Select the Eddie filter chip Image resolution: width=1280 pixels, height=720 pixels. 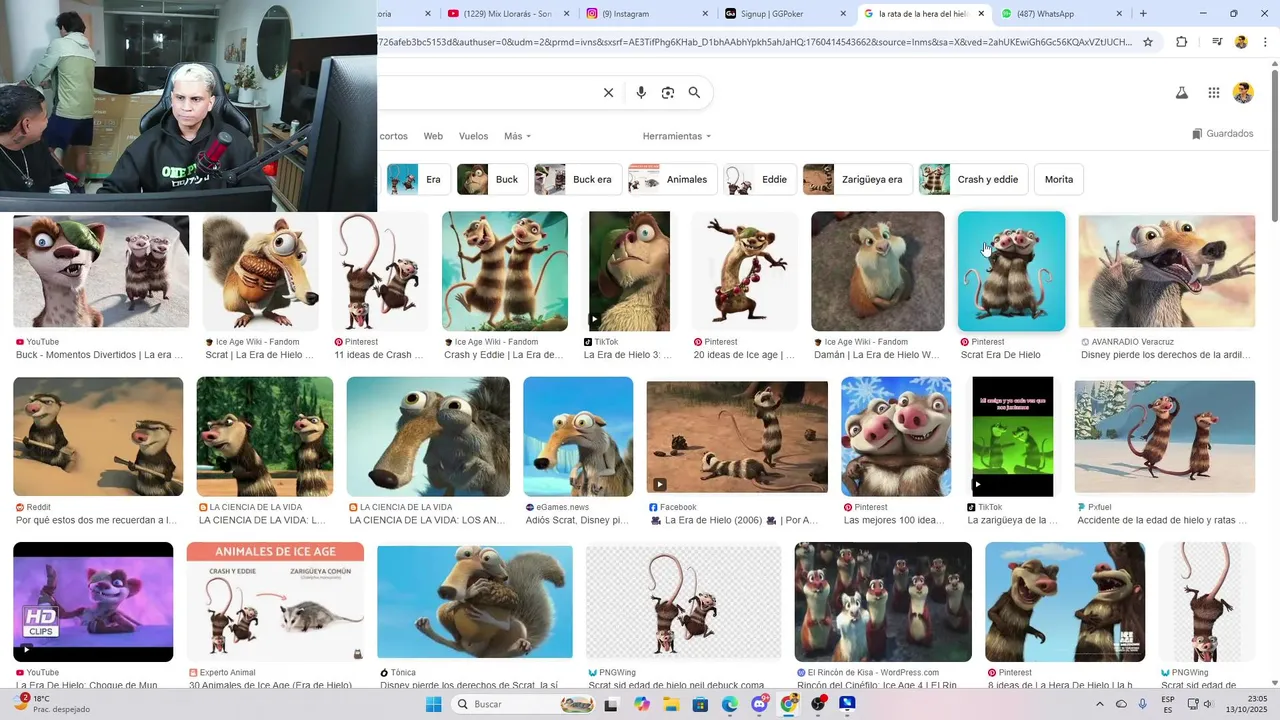tap(760, 179)
